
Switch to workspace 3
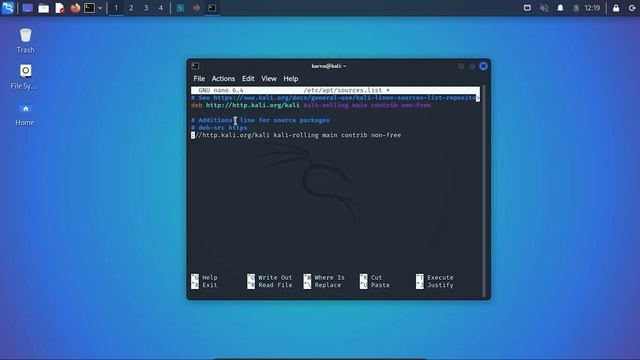pyautogui.click(x=146, y=8)
